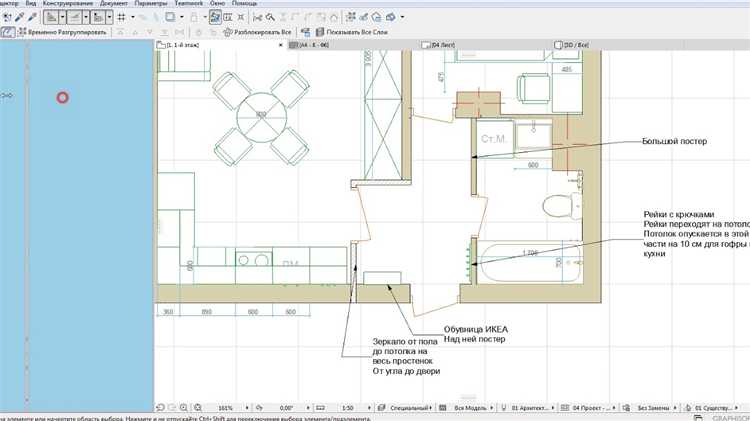Expand the ruler tool dropdown arrow
The width and height of the screenshot is (750, 421).
110,17
